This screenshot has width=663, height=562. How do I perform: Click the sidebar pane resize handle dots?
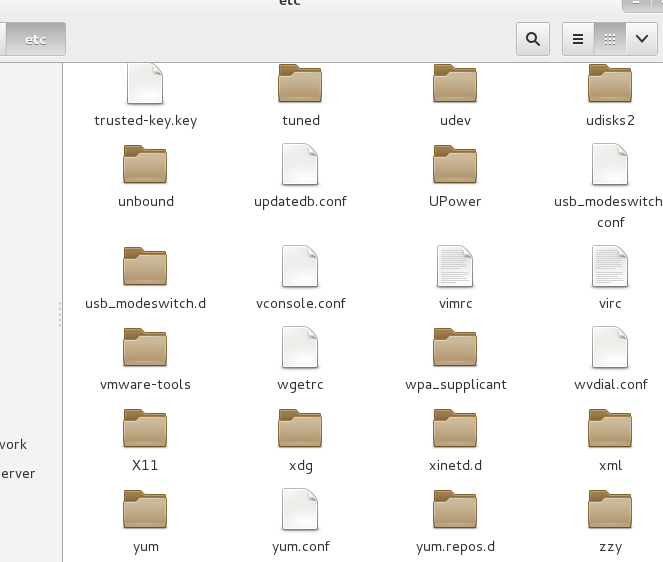tap(60, 314)
